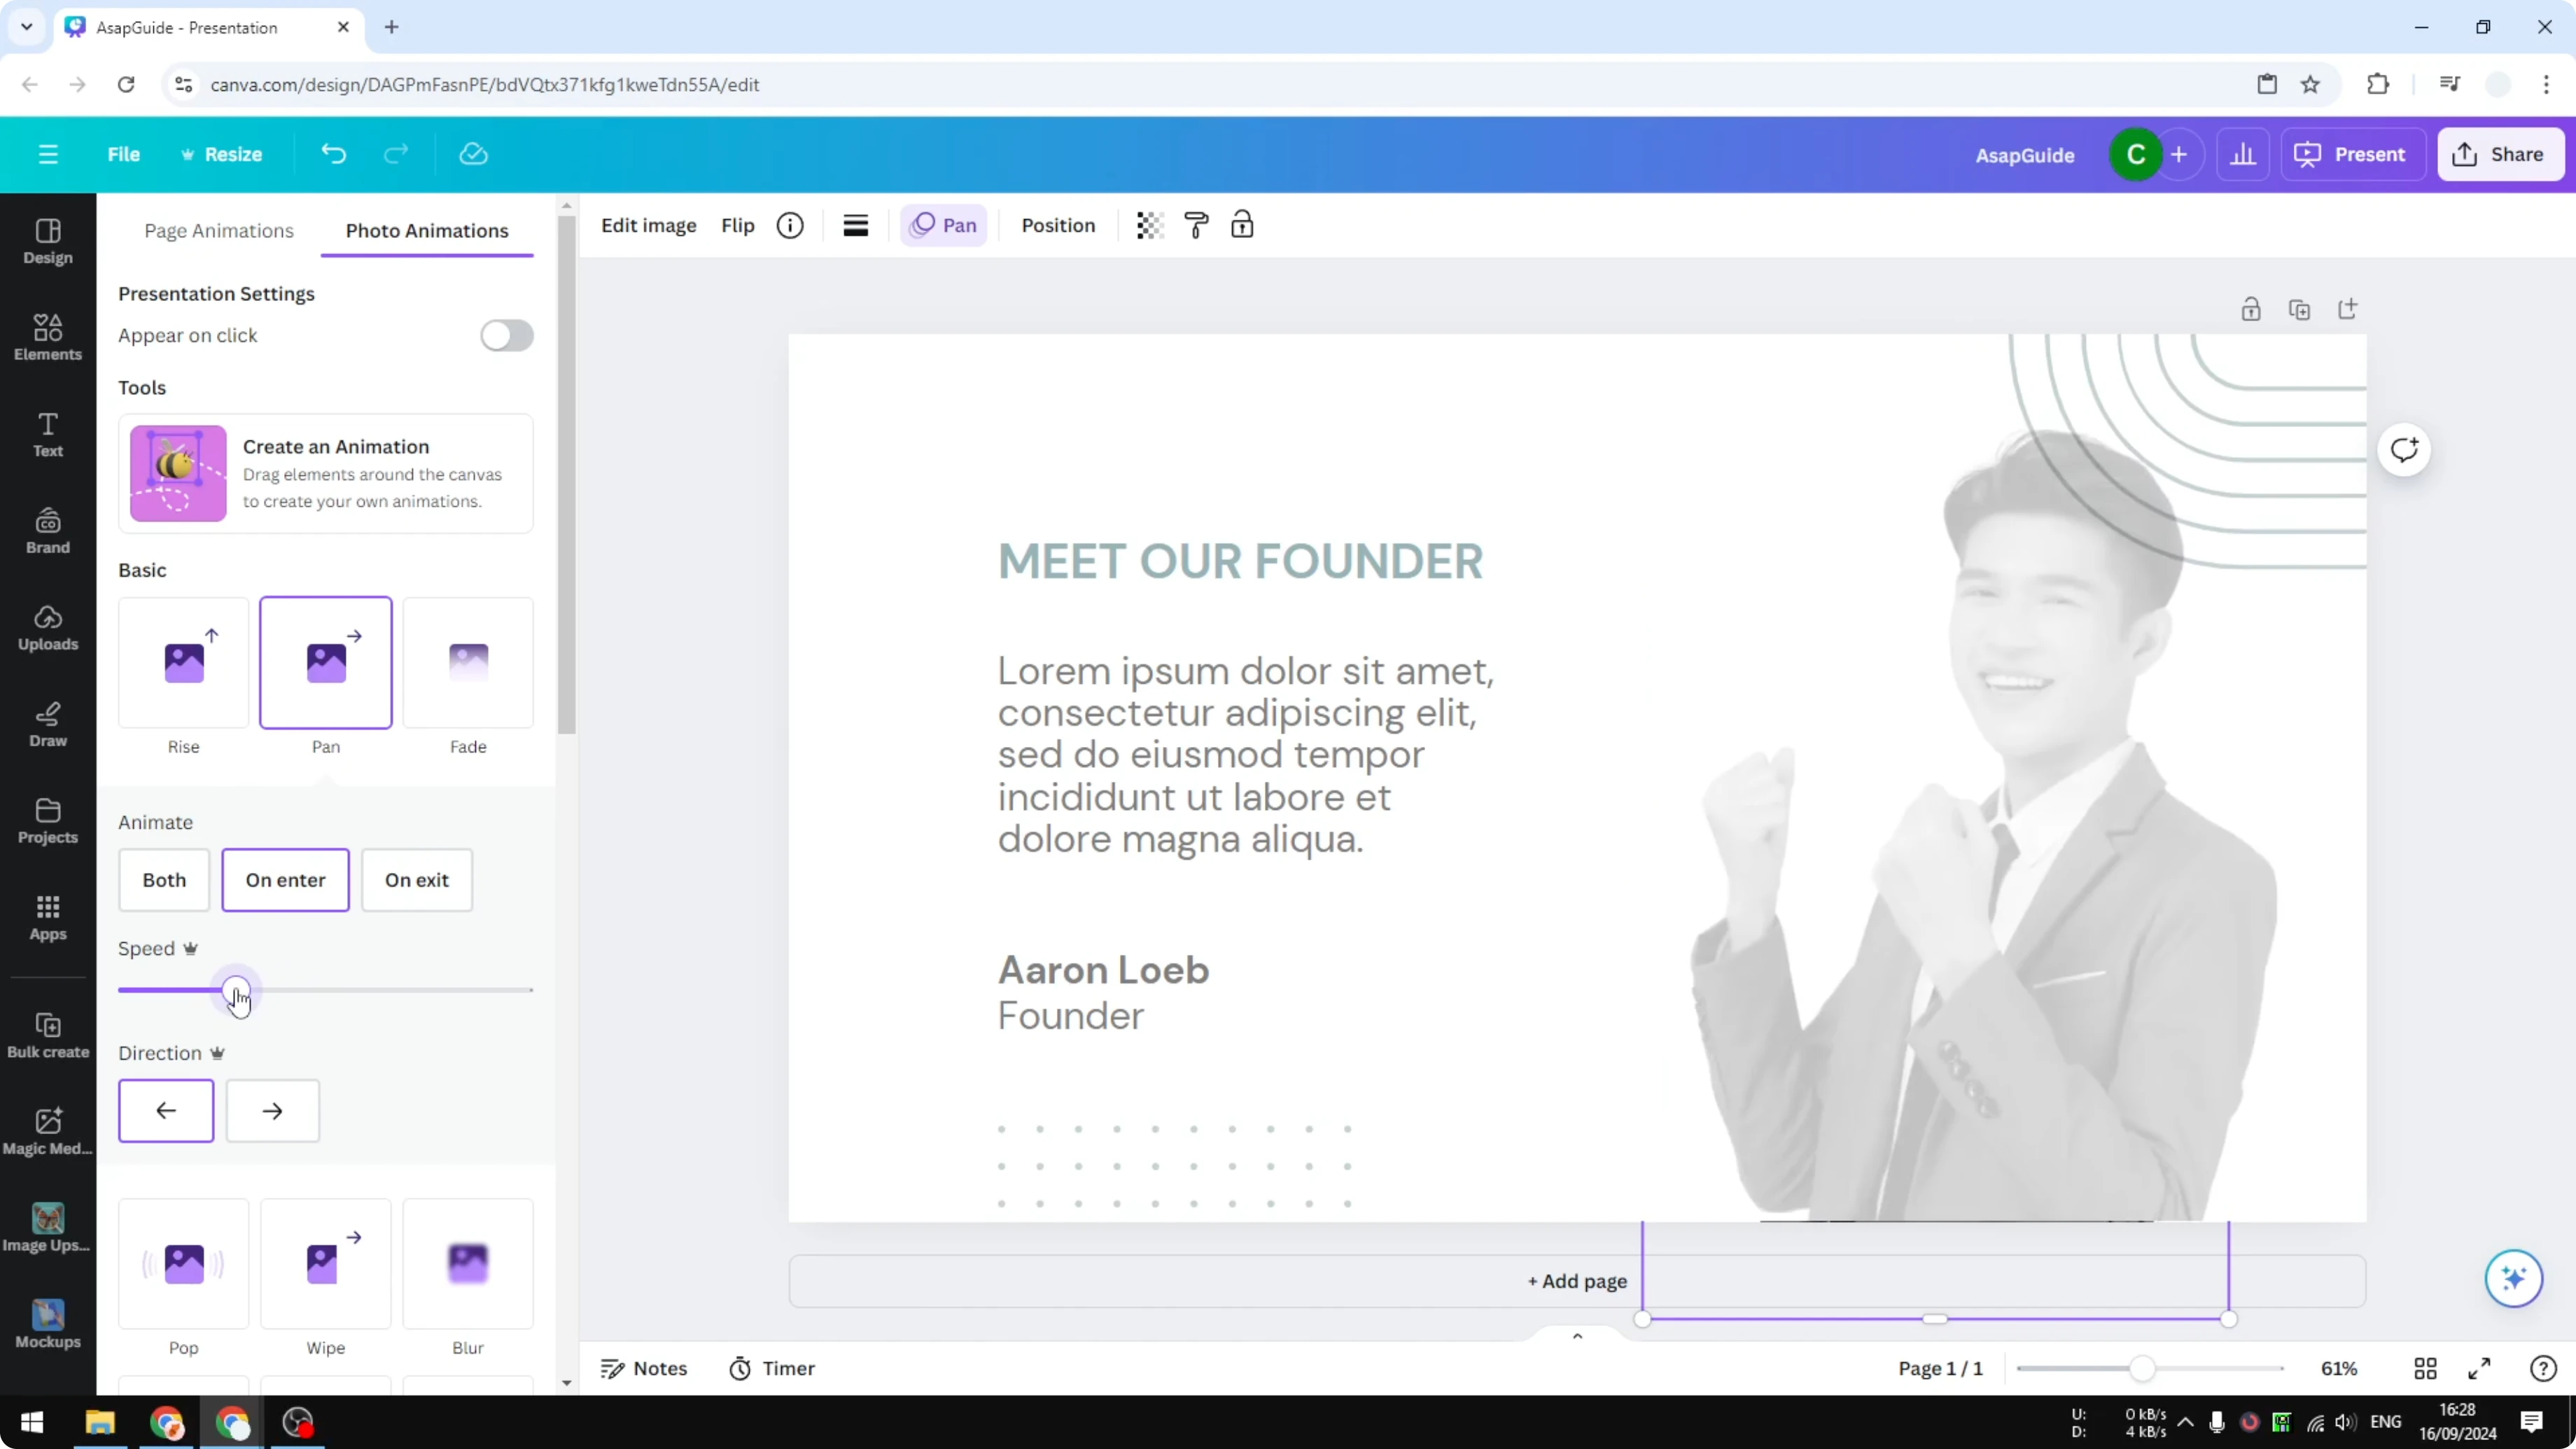Image resolution: width=2576 pixels, height=1449 pixels.
Task: Select the Wipe animation
Action: coord(326,1264)
